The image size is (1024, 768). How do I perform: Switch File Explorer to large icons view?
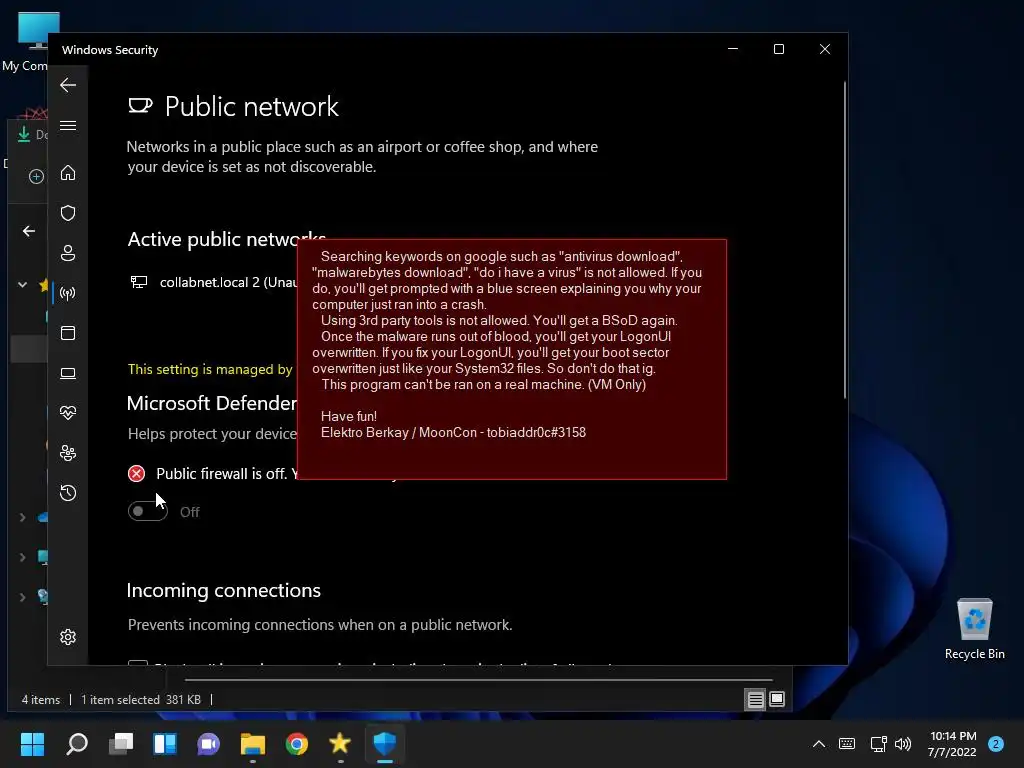pyautogui.click(x=777, y=699)
